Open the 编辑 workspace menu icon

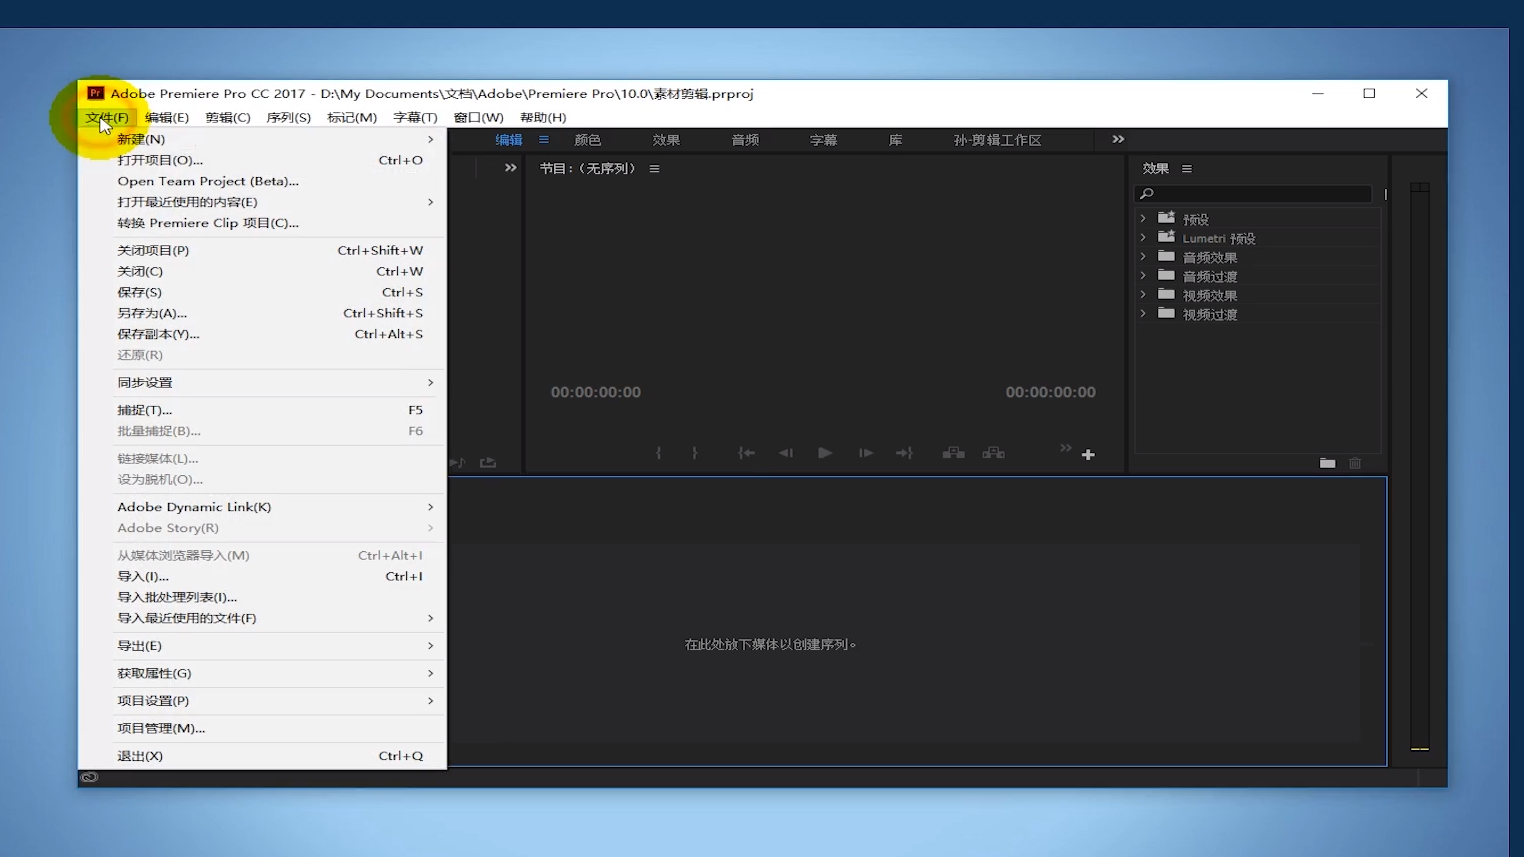(x=544, y=140)
